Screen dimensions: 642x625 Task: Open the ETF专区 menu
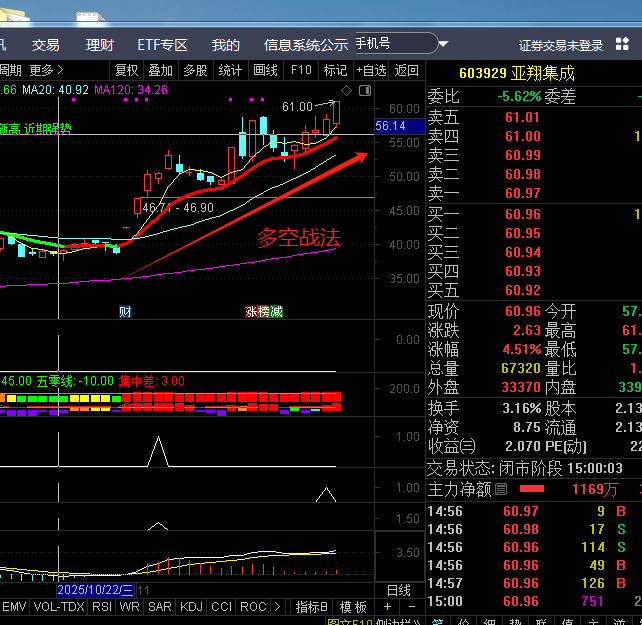162,45
